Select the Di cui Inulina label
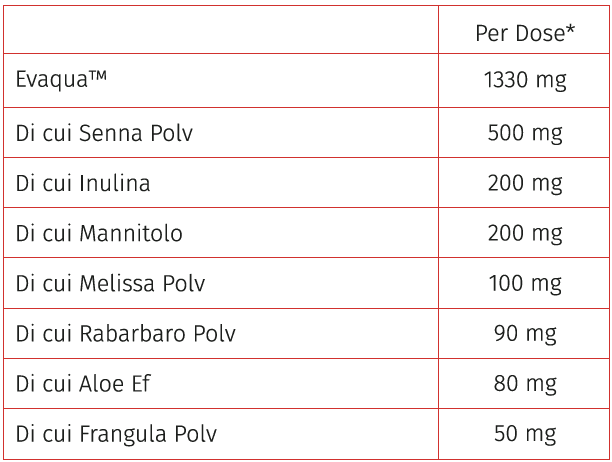 tap(83, 183)
